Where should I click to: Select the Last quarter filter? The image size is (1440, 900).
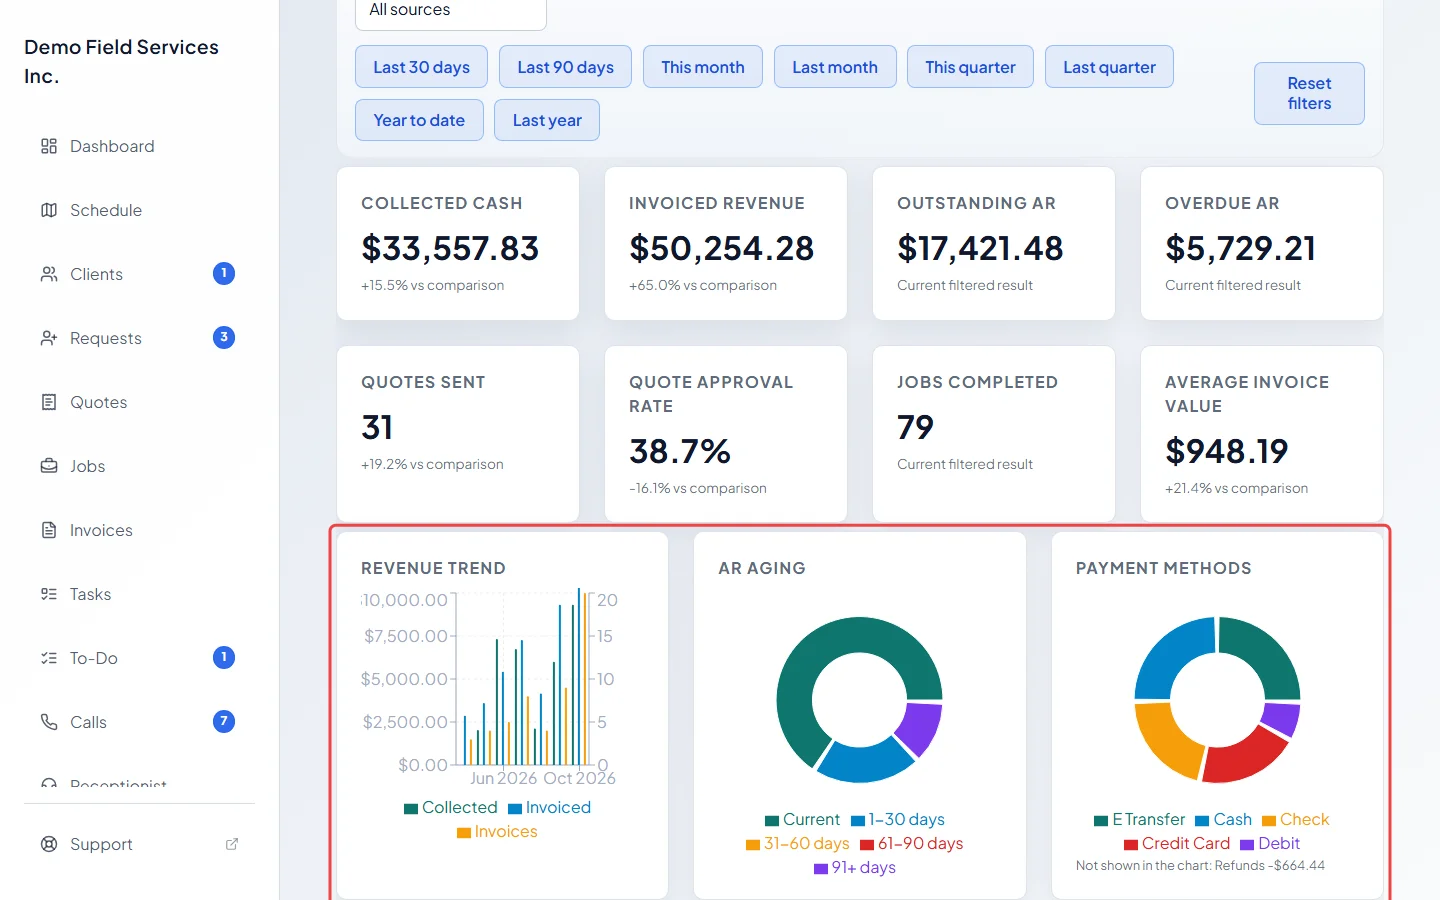(x=1109, y=67)
